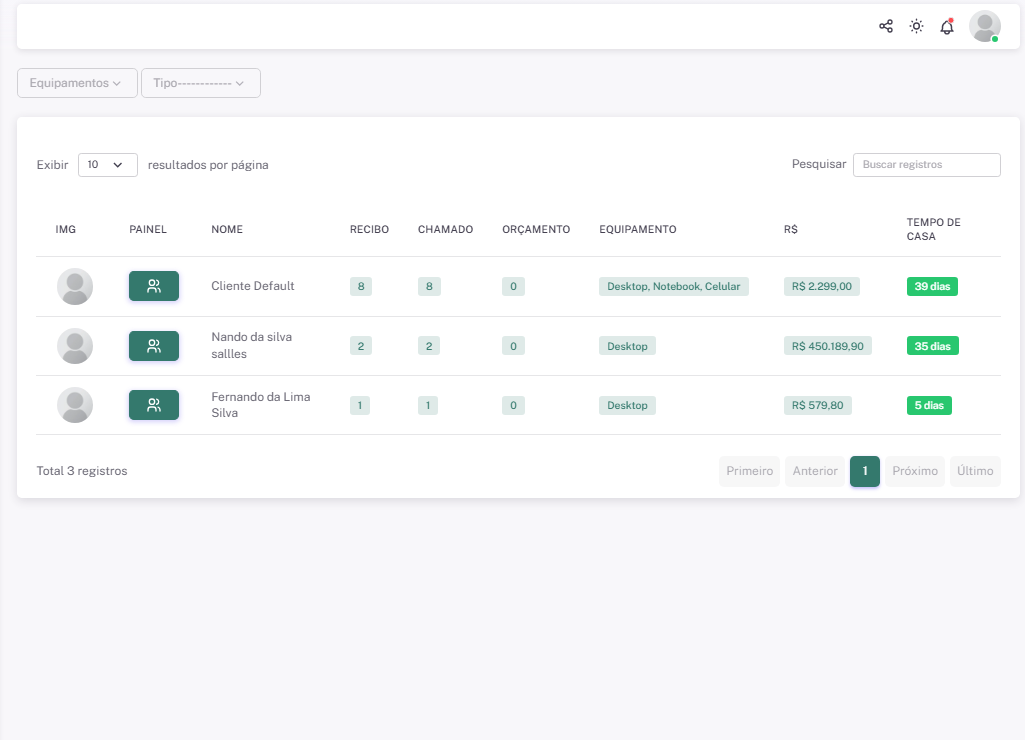Click chamado badge 8 for Cliente Default

point(429,286)
